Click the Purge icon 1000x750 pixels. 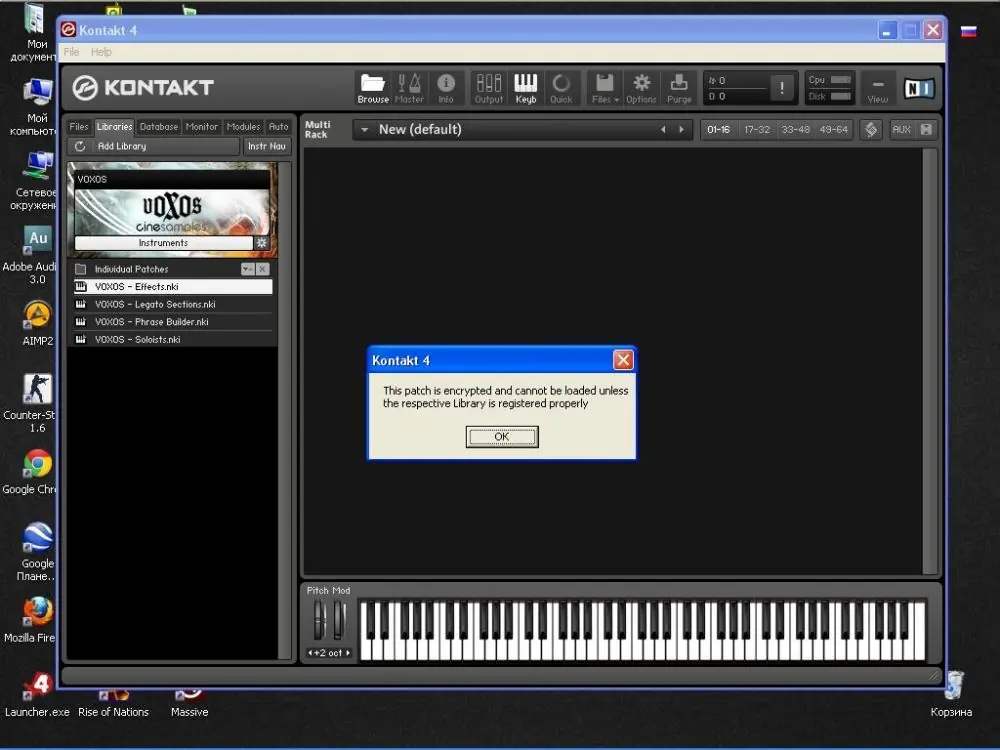point(679,88)
